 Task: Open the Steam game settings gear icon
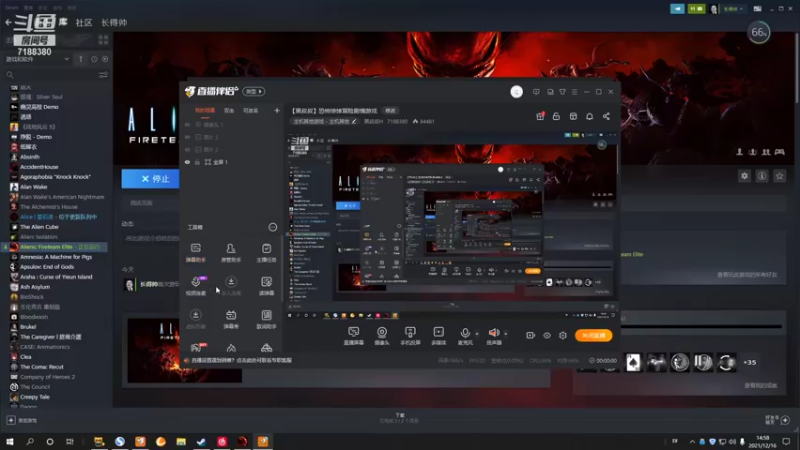pos(744,176)
